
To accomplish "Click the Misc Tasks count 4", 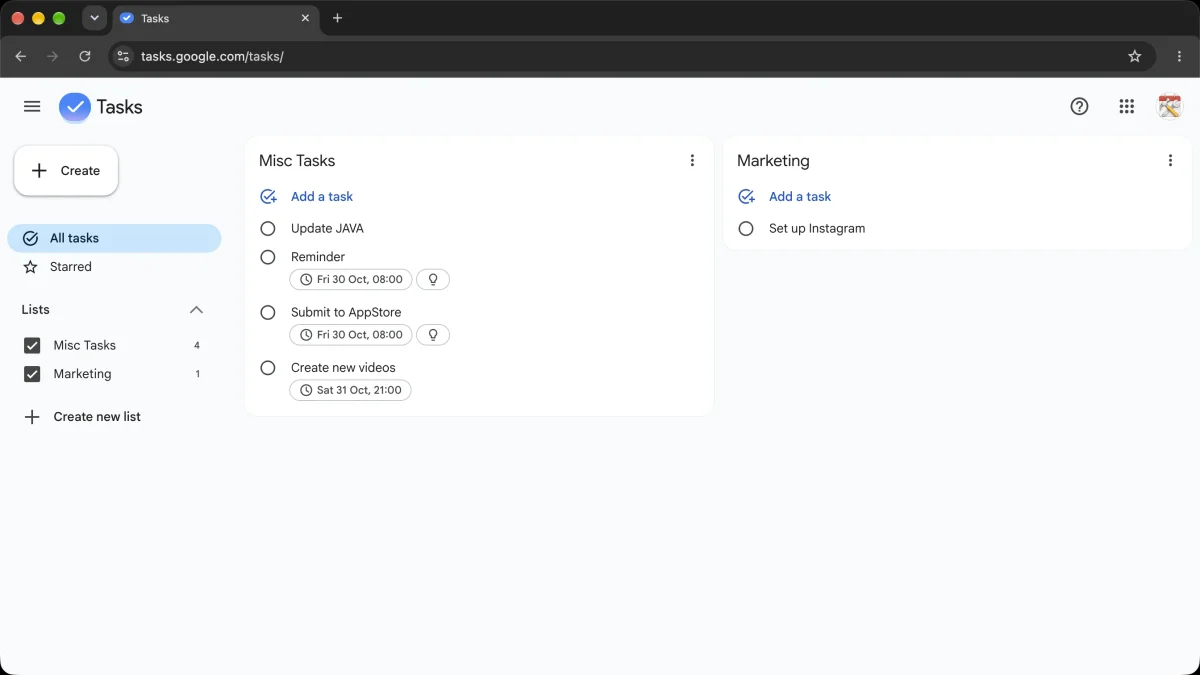I will (x=197, y=345).
